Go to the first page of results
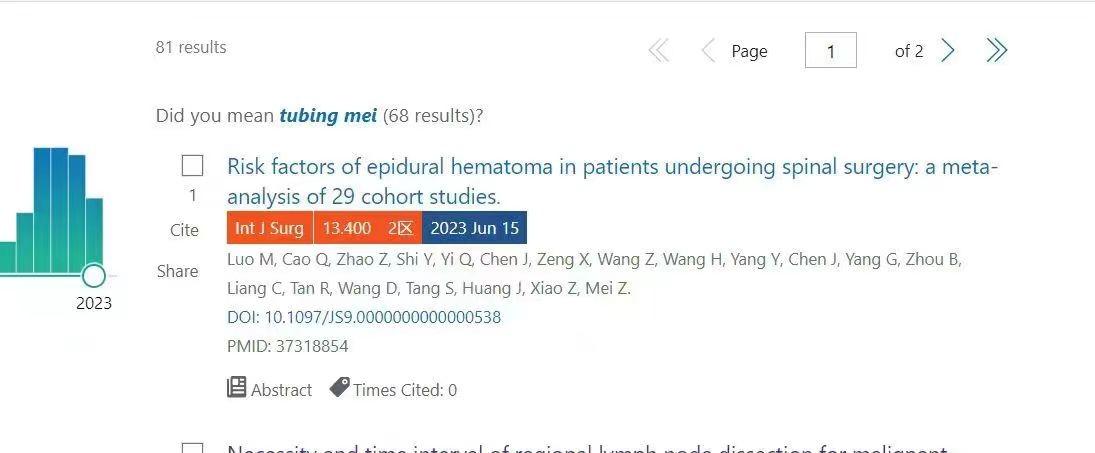 pyautogui.click(x=658, y=51)
